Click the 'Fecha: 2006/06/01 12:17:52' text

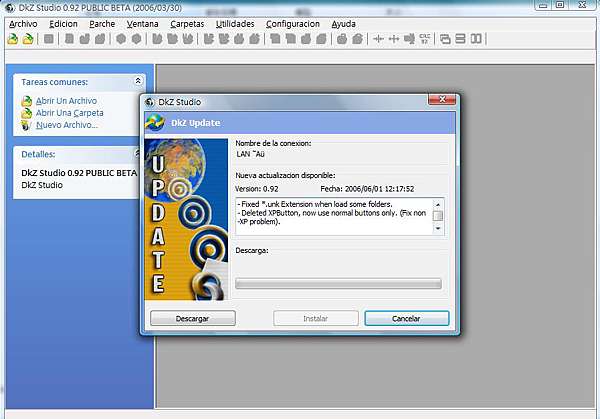pos(367,189)
